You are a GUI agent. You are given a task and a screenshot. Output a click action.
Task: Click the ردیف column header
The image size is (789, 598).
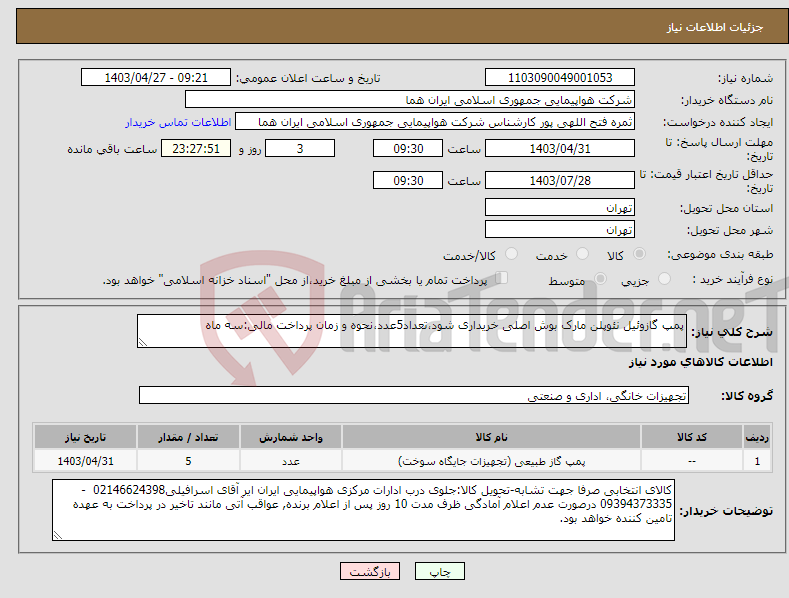pos(757,437)
